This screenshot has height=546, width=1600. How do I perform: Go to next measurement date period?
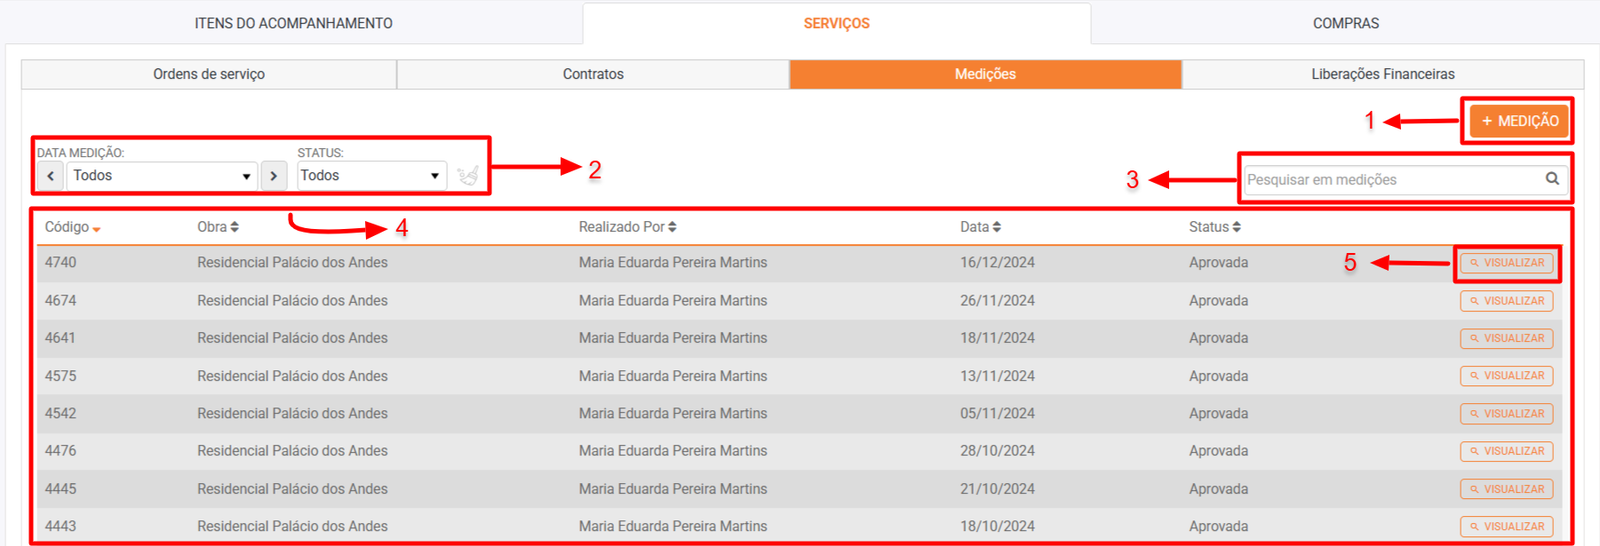[x=273, y=176]
